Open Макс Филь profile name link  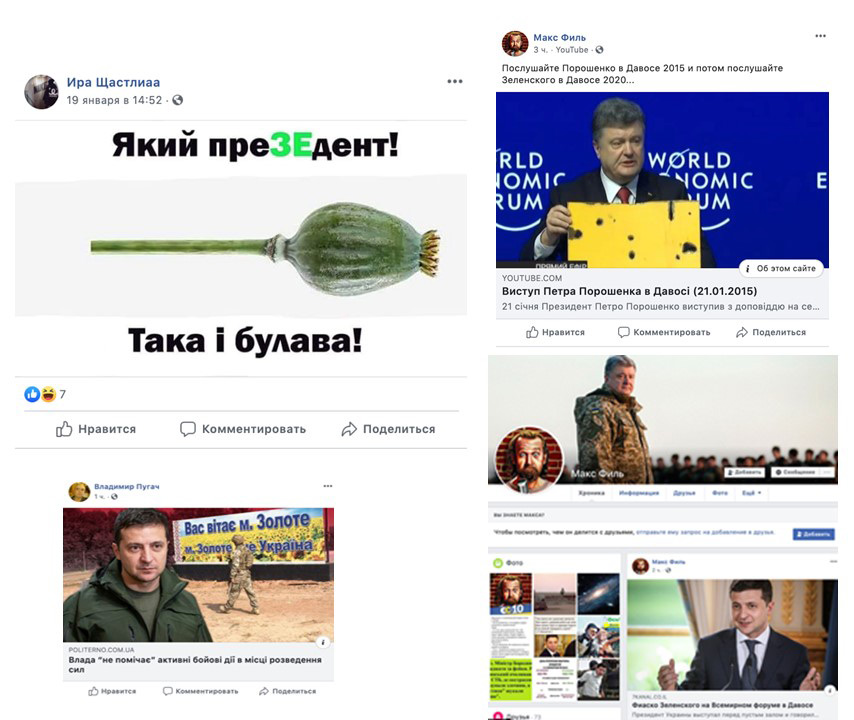(559, 38)
